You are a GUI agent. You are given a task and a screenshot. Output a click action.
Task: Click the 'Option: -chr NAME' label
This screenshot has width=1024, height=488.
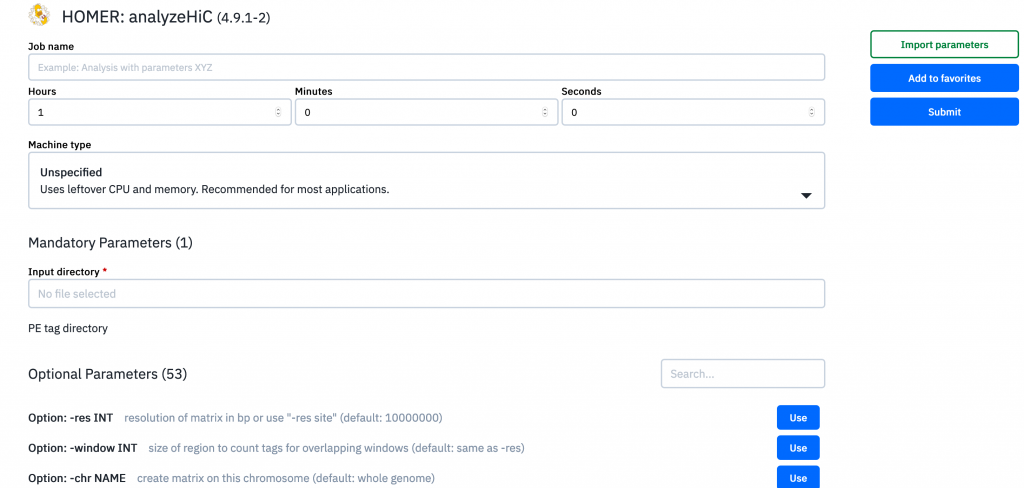point(77,478)
